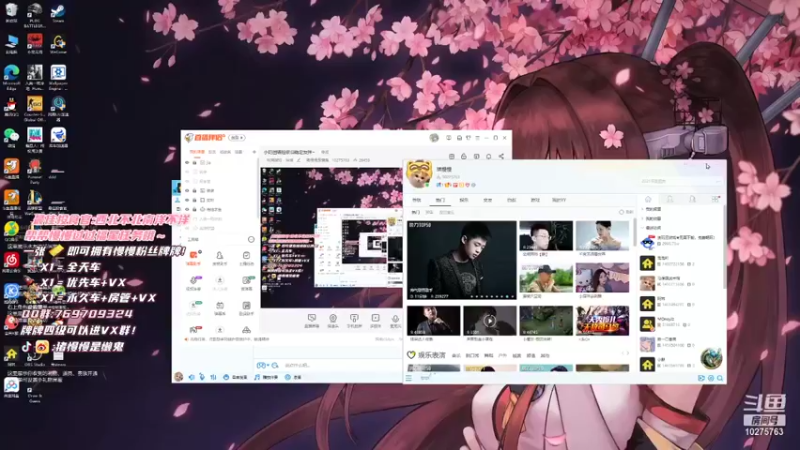Click the share icon in streaming app header

point(501,156)
